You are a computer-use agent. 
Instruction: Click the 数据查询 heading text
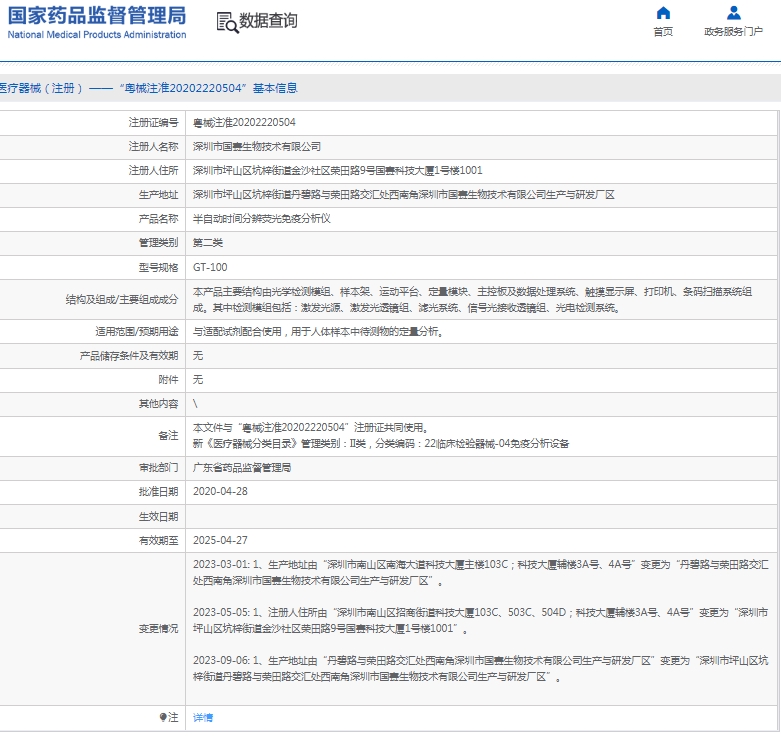[268, 21]
